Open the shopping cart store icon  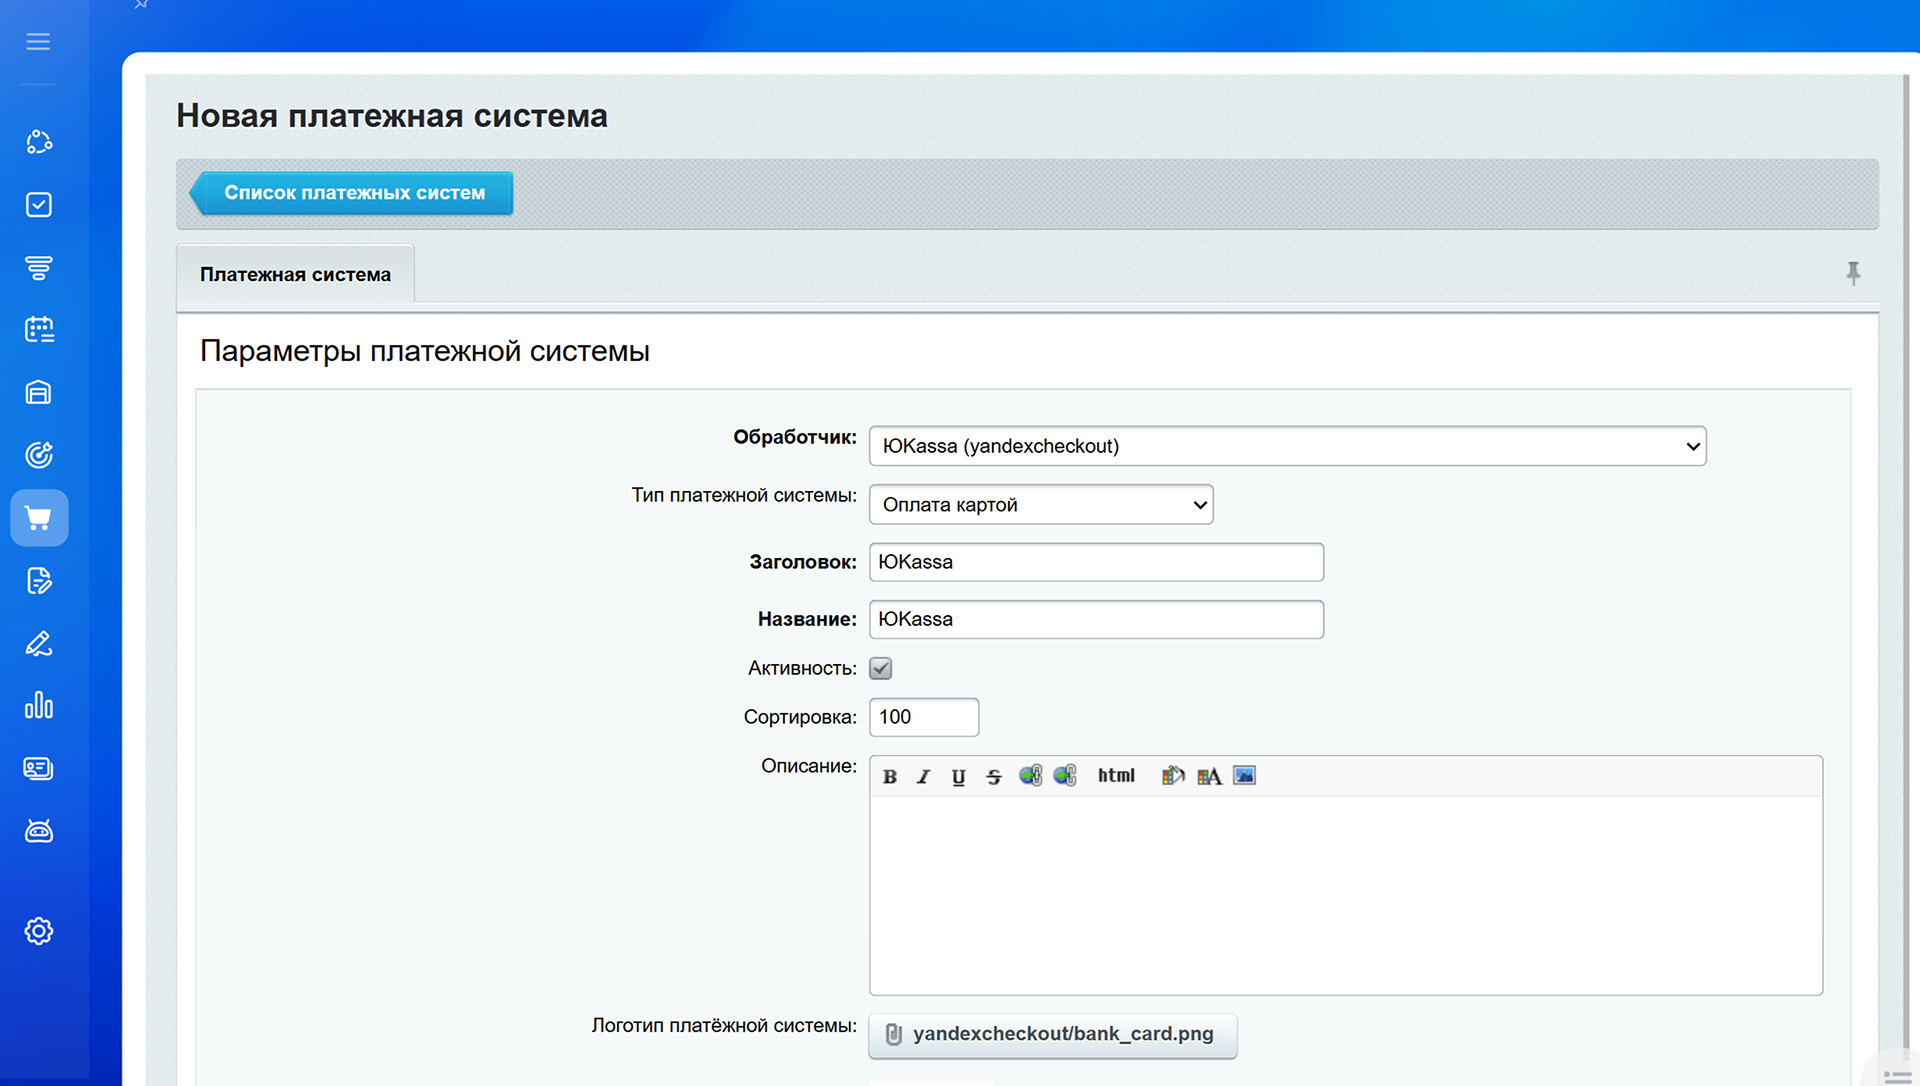click(39, 518)
